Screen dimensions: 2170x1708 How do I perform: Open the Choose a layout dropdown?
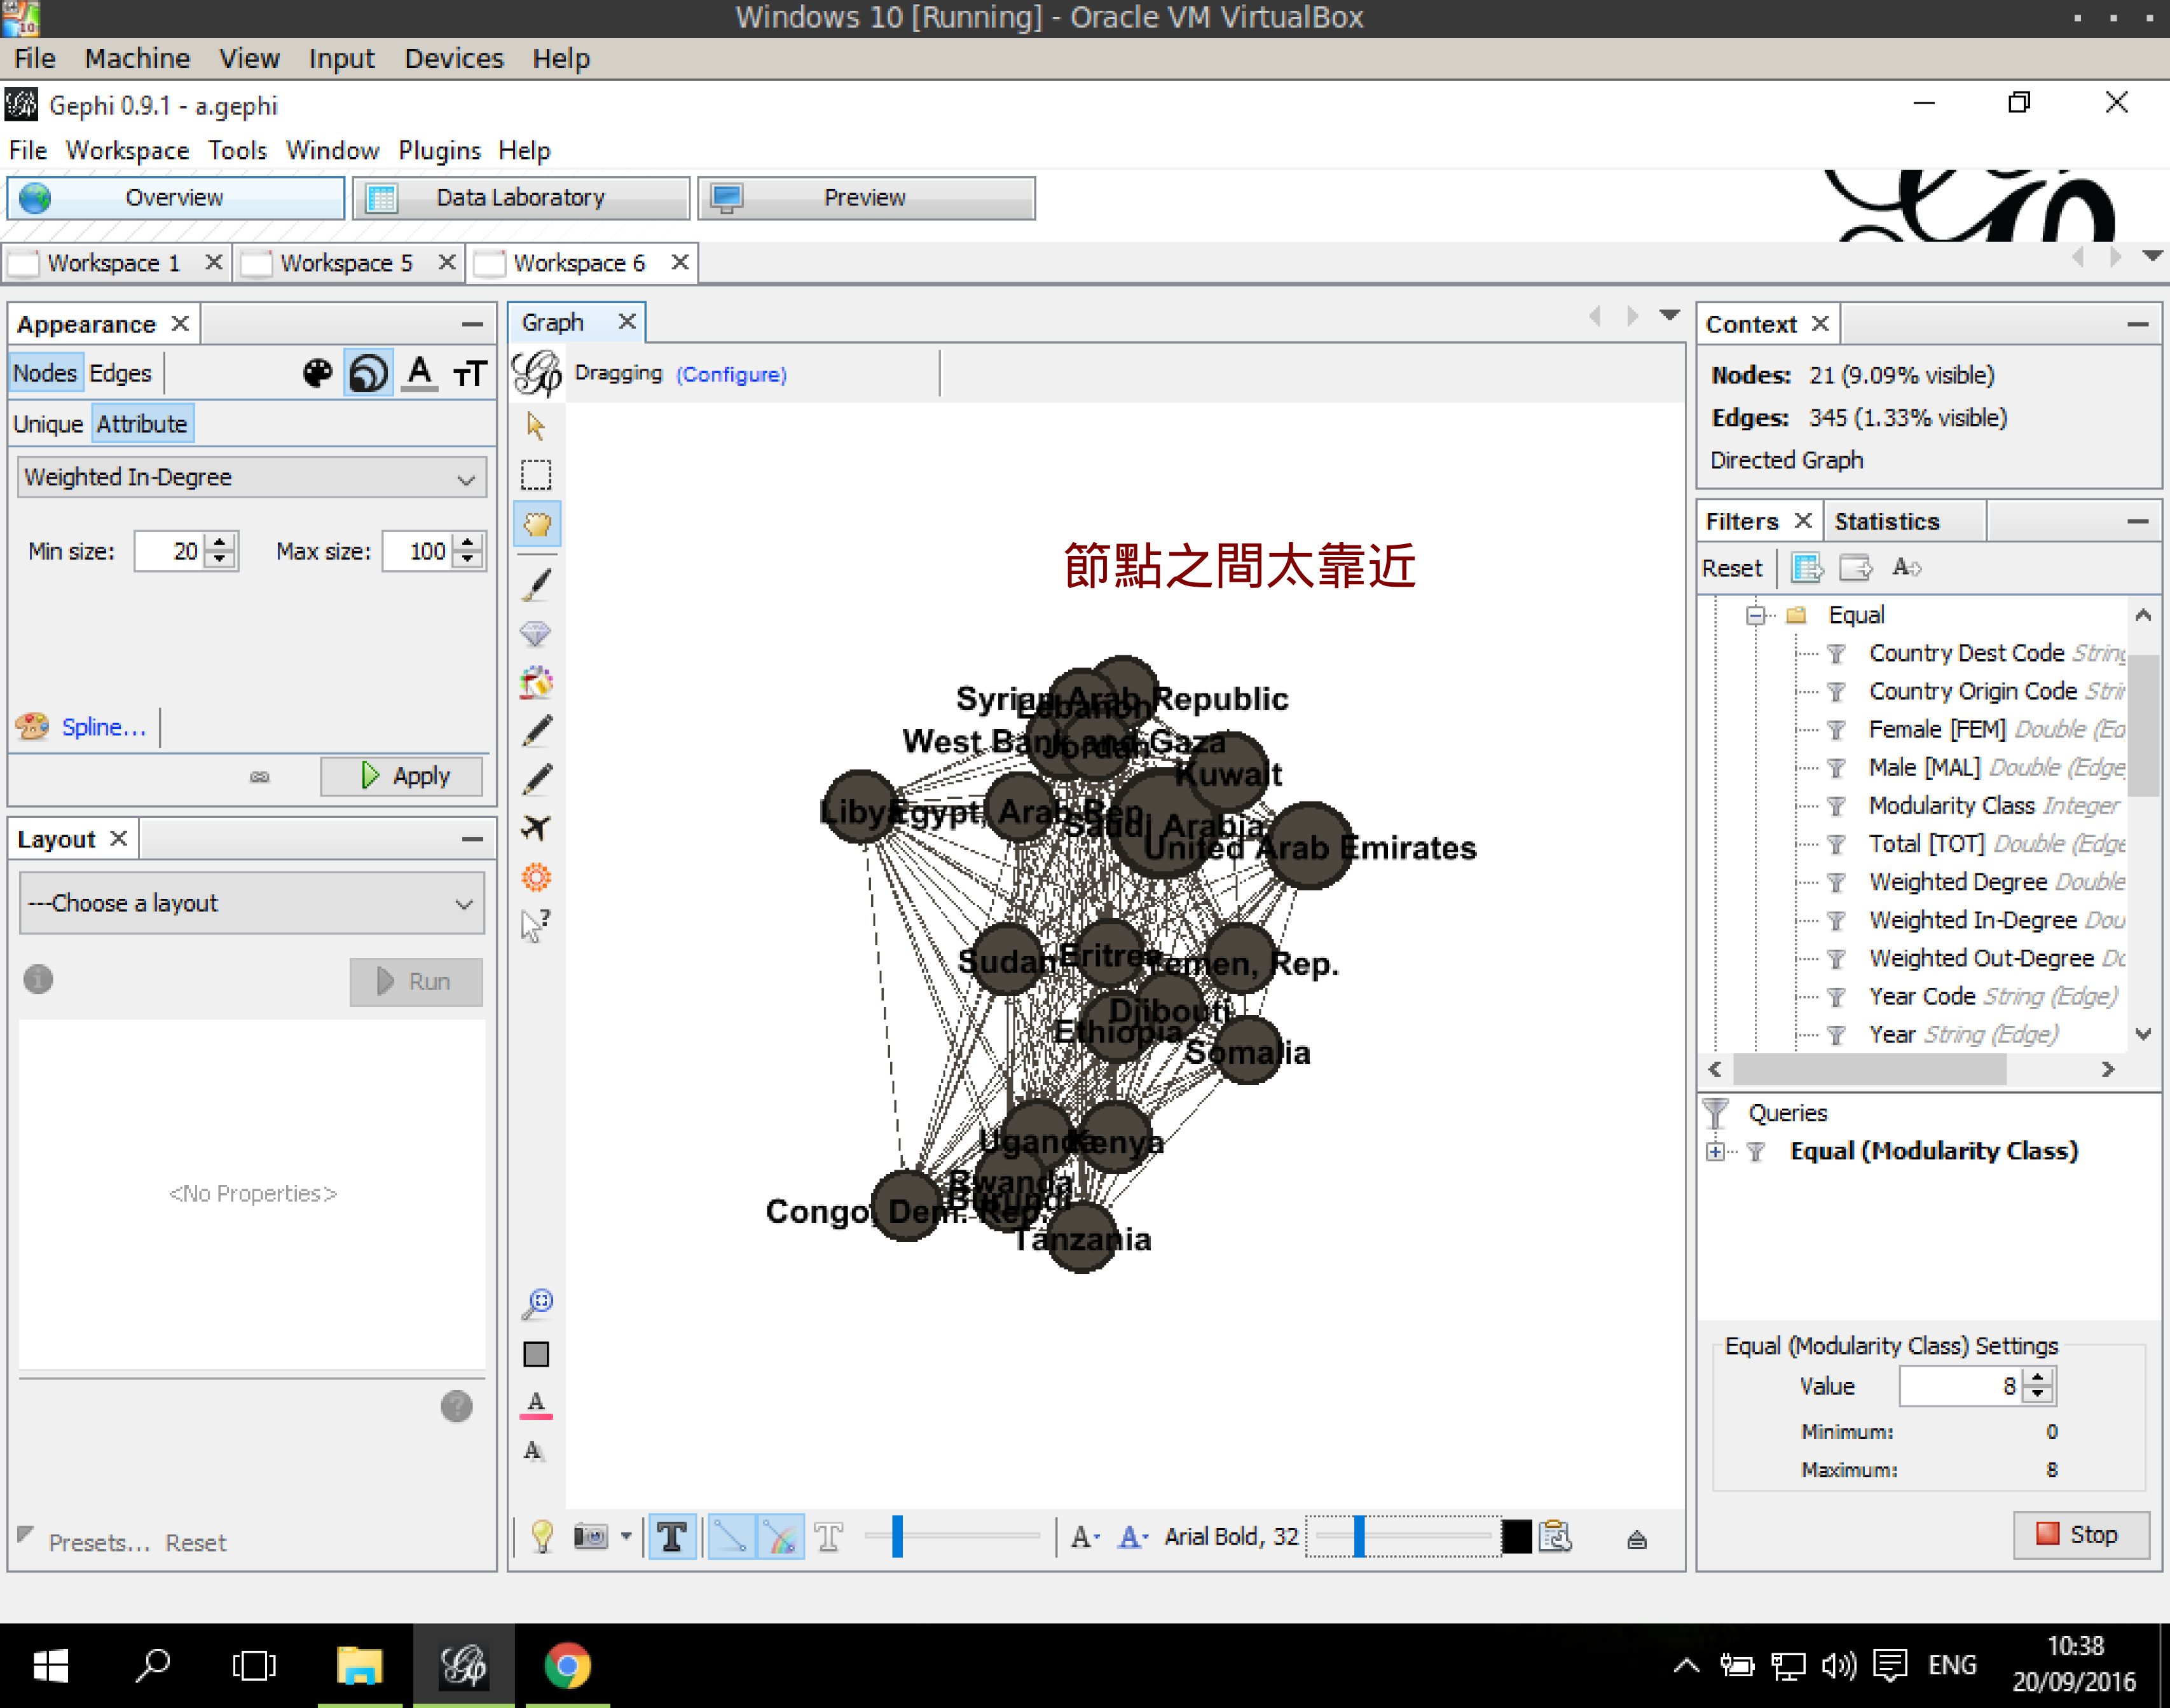point(252,903)
